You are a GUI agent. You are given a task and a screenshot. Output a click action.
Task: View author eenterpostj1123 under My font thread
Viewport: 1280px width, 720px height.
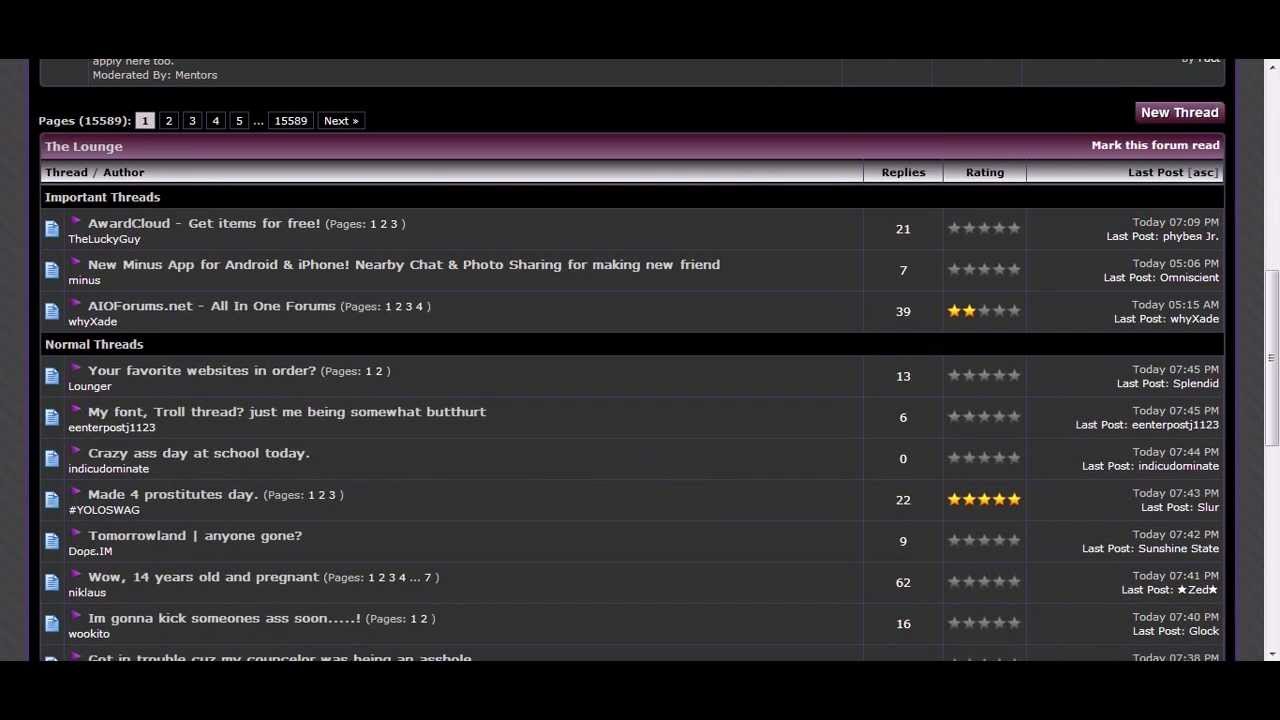point(112,428)
